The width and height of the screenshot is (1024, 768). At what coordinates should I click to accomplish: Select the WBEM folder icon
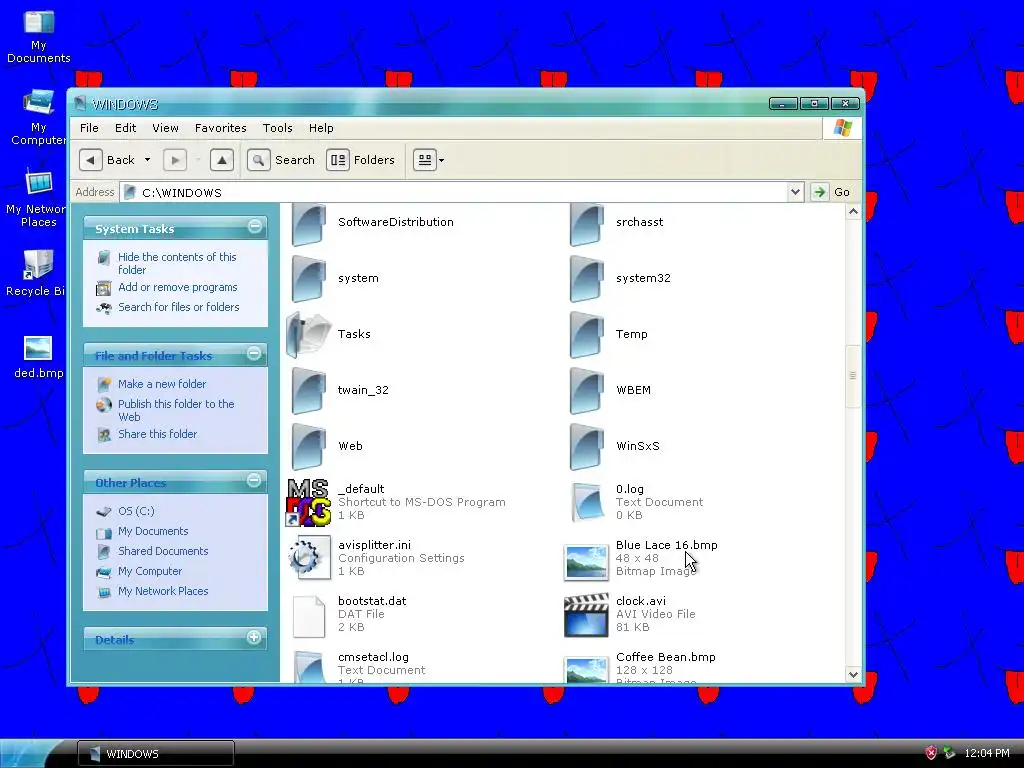(x=586, y=391)
